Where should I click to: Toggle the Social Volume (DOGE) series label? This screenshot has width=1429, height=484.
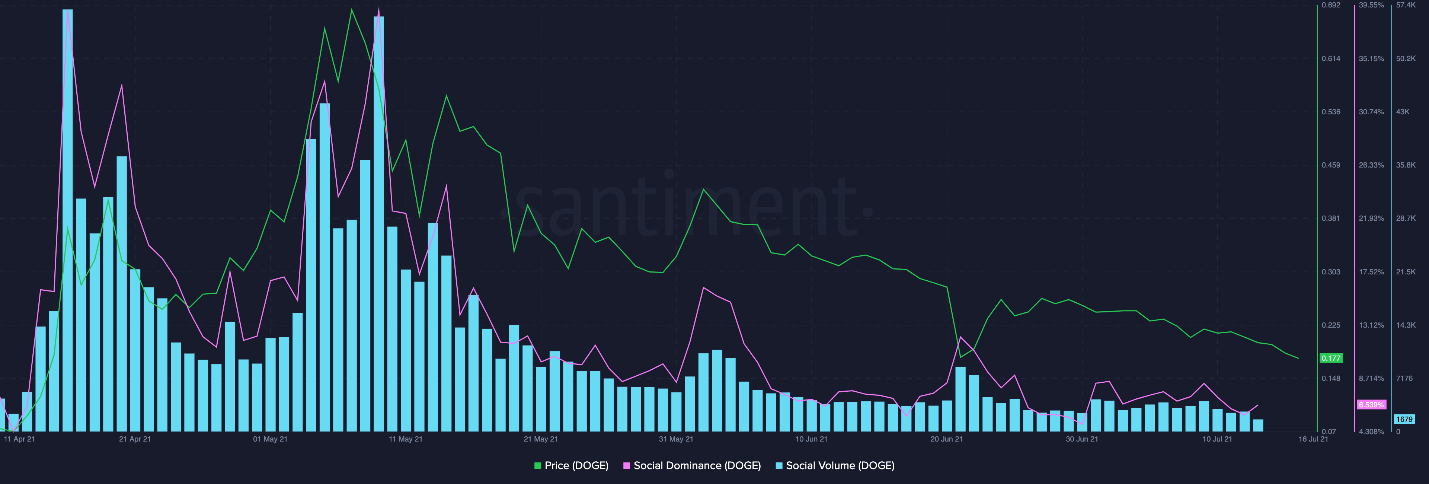pyautogui.click(x=840, y=466)
